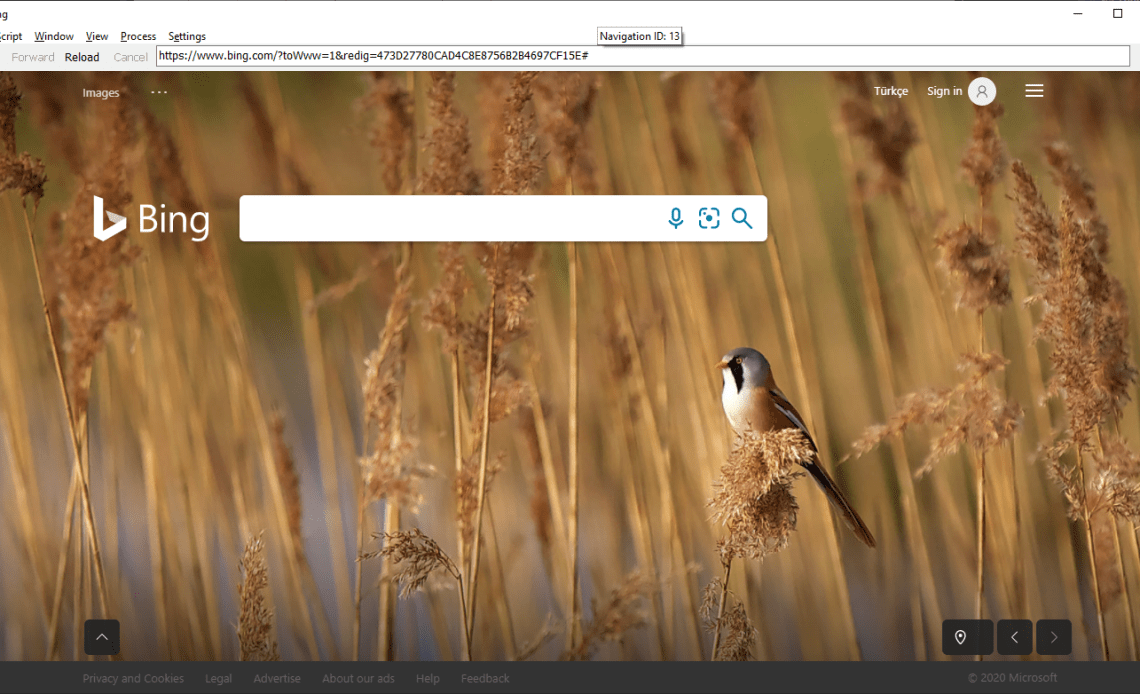Minimize the application window

click(1077, 13)
